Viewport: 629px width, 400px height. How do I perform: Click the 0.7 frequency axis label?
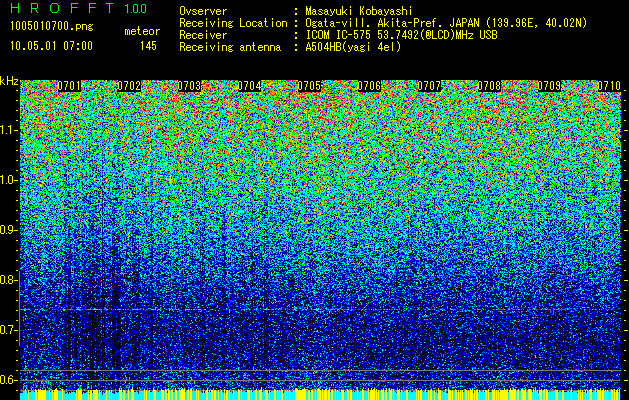click(x=8, y=330)
